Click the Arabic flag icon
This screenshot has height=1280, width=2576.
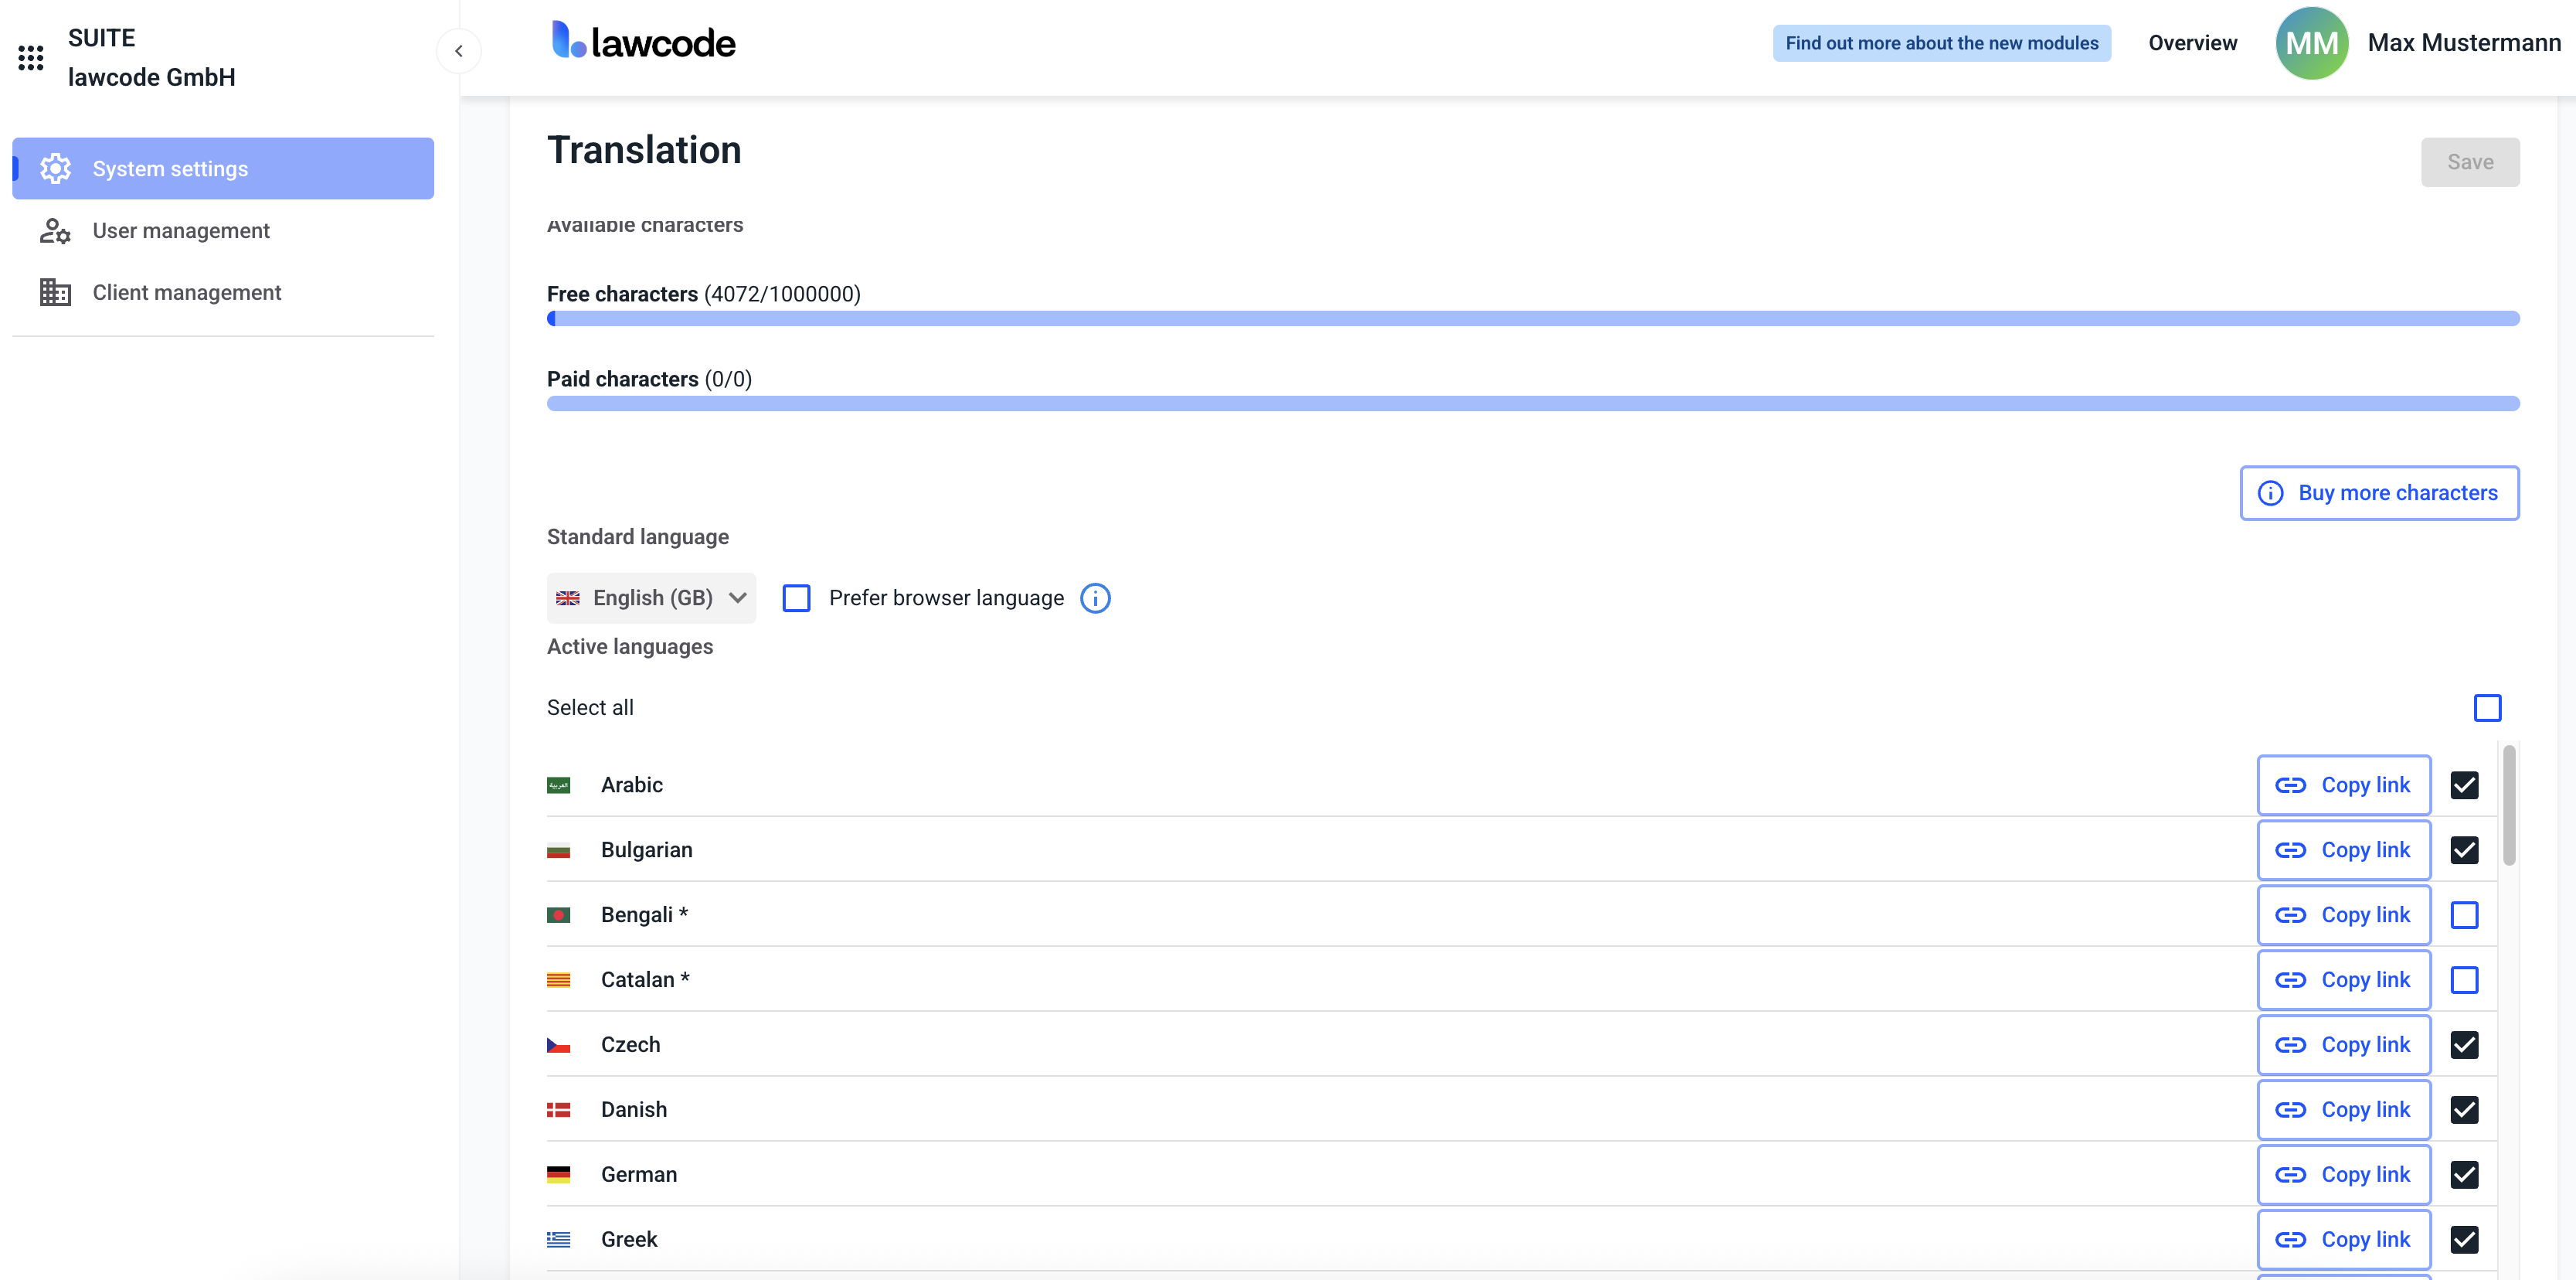[558, 785]
